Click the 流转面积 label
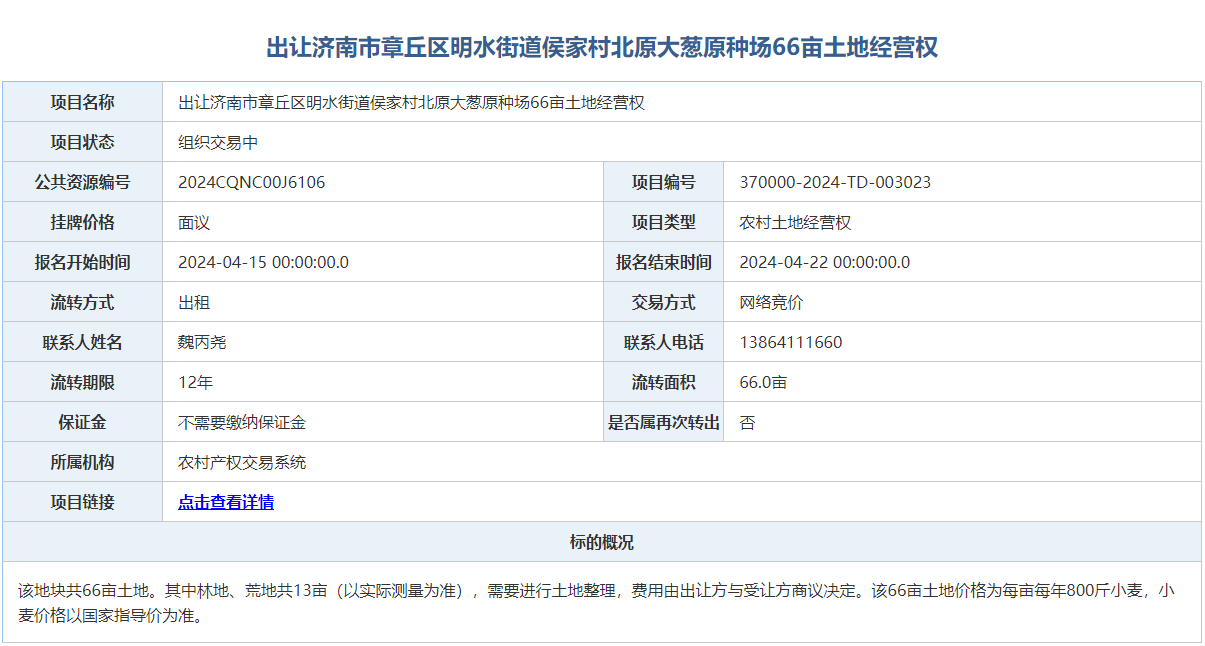1205x646 pixels. [x=664, y=382]
